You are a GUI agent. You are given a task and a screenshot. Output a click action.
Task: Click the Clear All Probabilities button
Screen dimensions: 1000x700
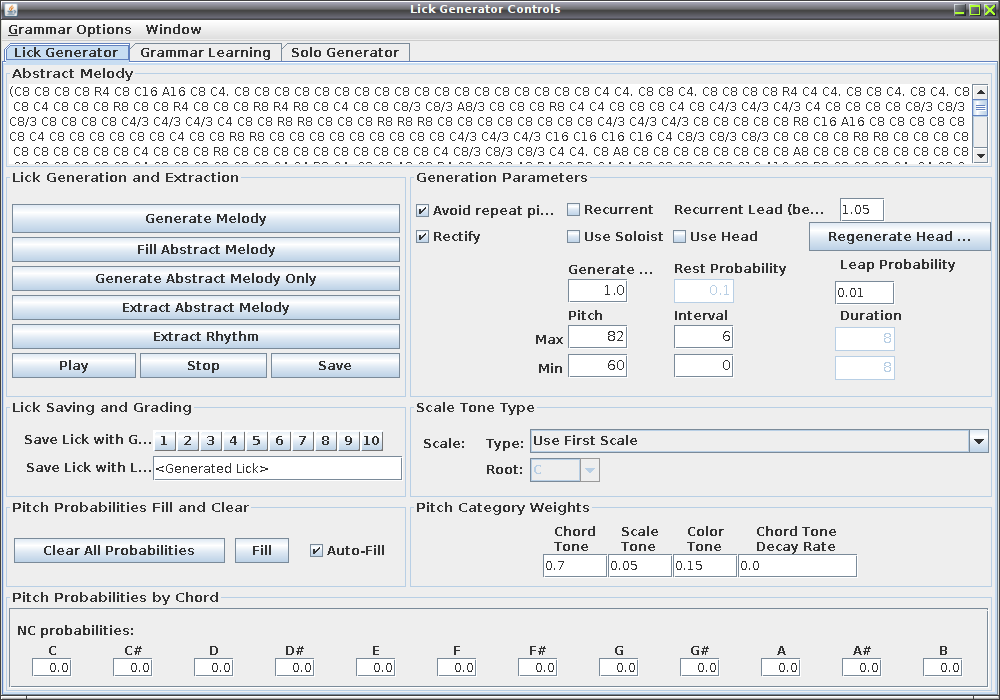coord(119,550)
